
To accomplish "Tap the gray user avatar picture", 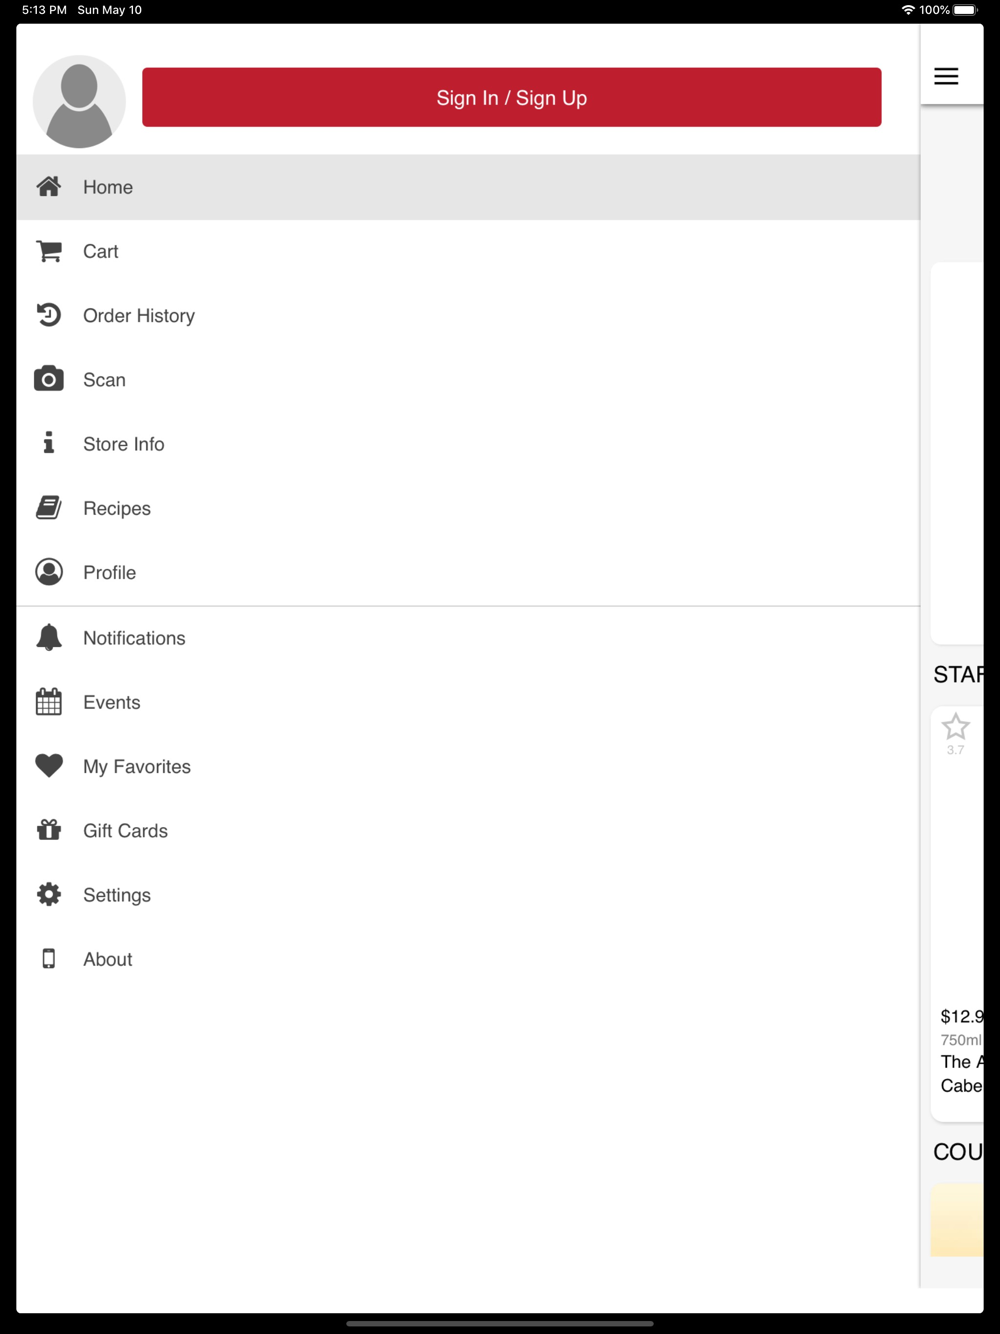I will pos(79,101).
